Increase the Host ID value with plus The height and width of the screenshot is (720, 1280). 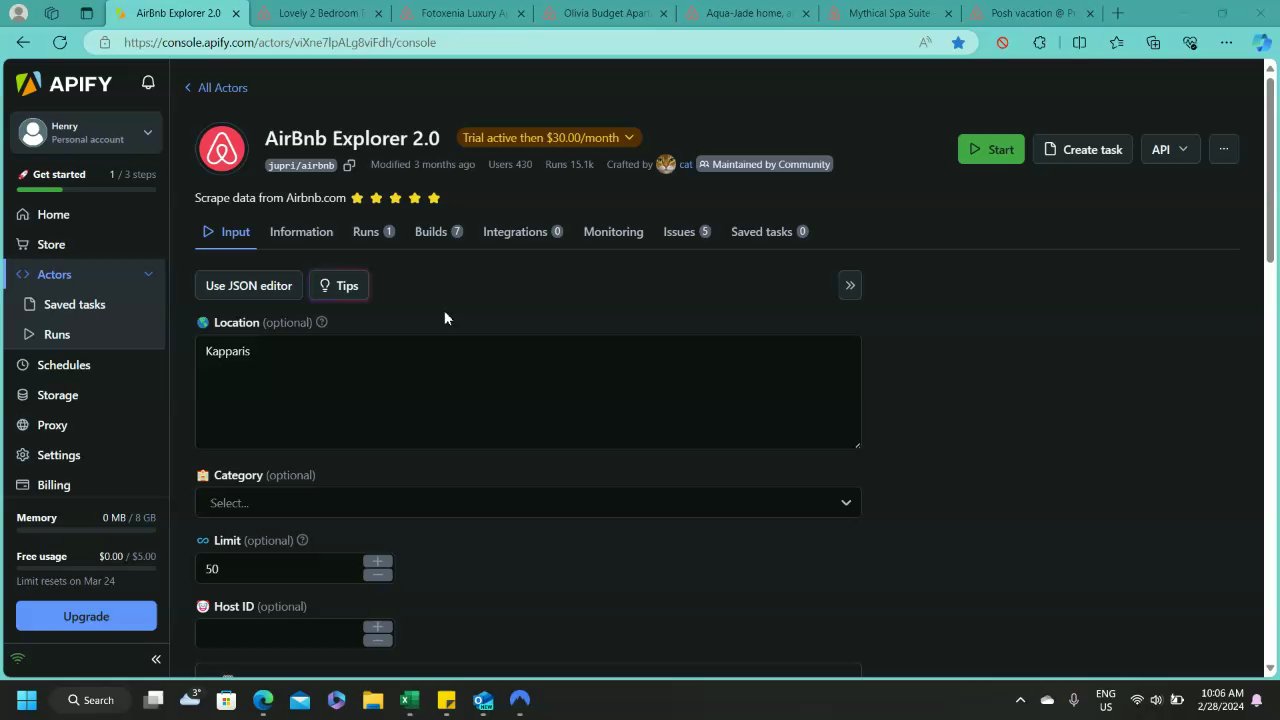pos(378,627)
